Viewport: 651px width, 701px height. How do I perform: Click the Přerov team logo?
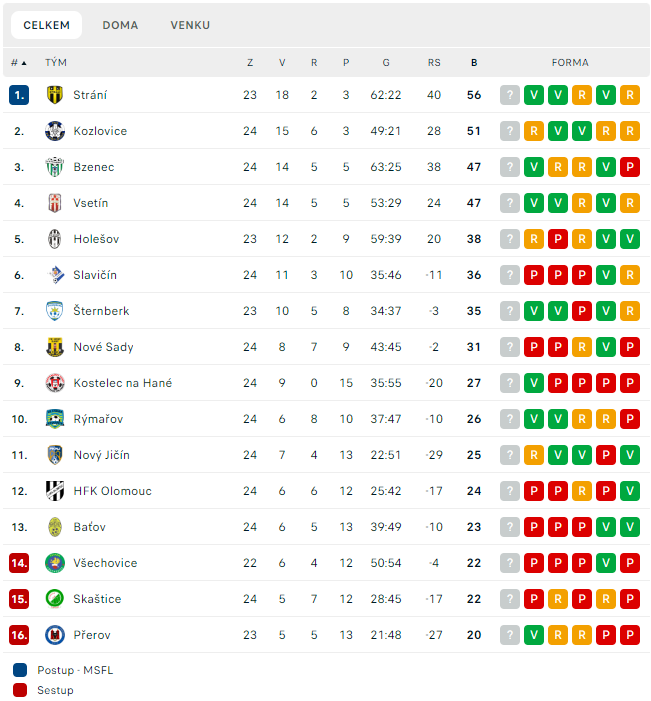(x=55, y=635)
